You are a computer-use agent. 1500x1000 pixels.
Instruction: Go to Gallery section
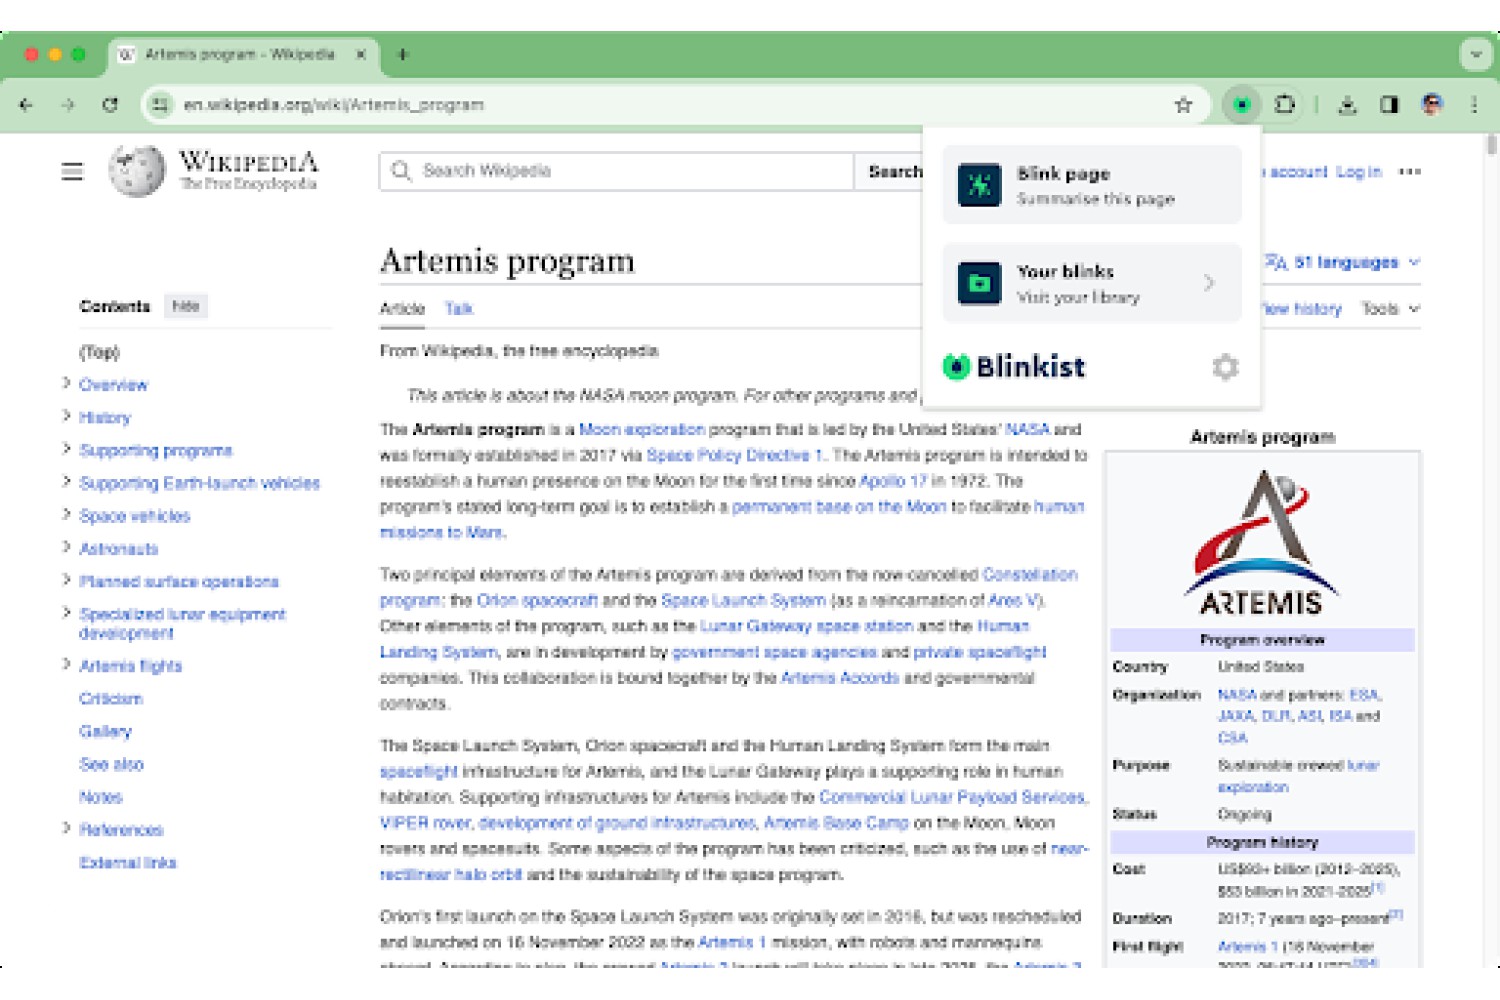click(105, 732)
